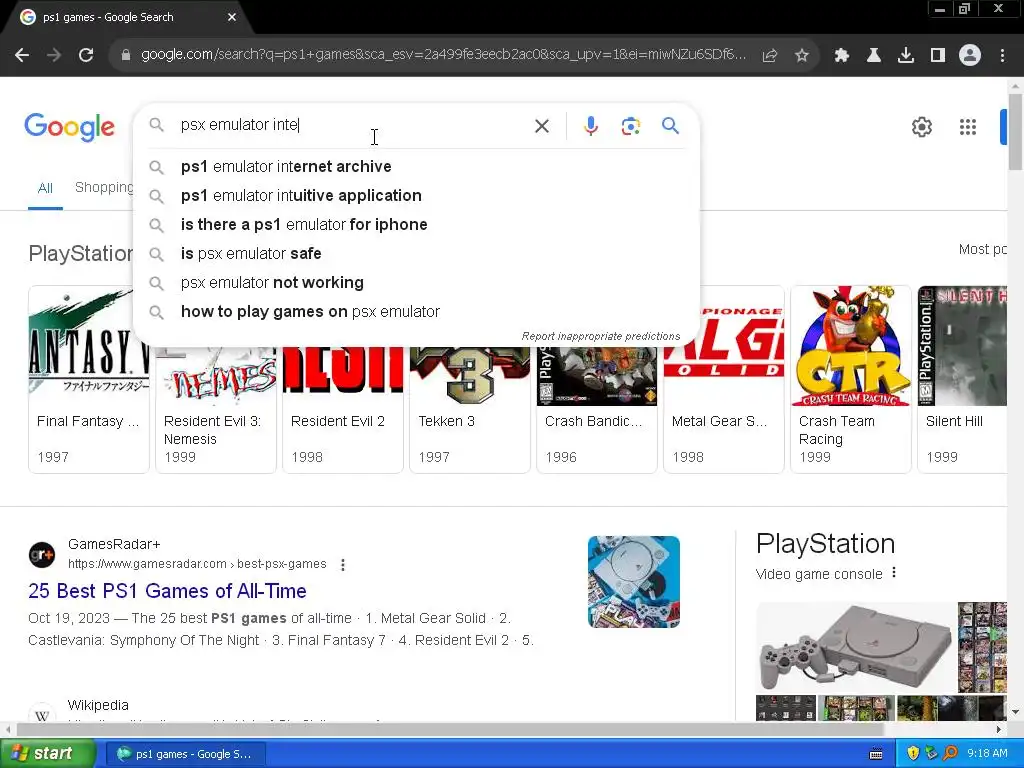Start a voice search with the microphone
Viewport: 1024px width, 768px height.
click(590, 126)
